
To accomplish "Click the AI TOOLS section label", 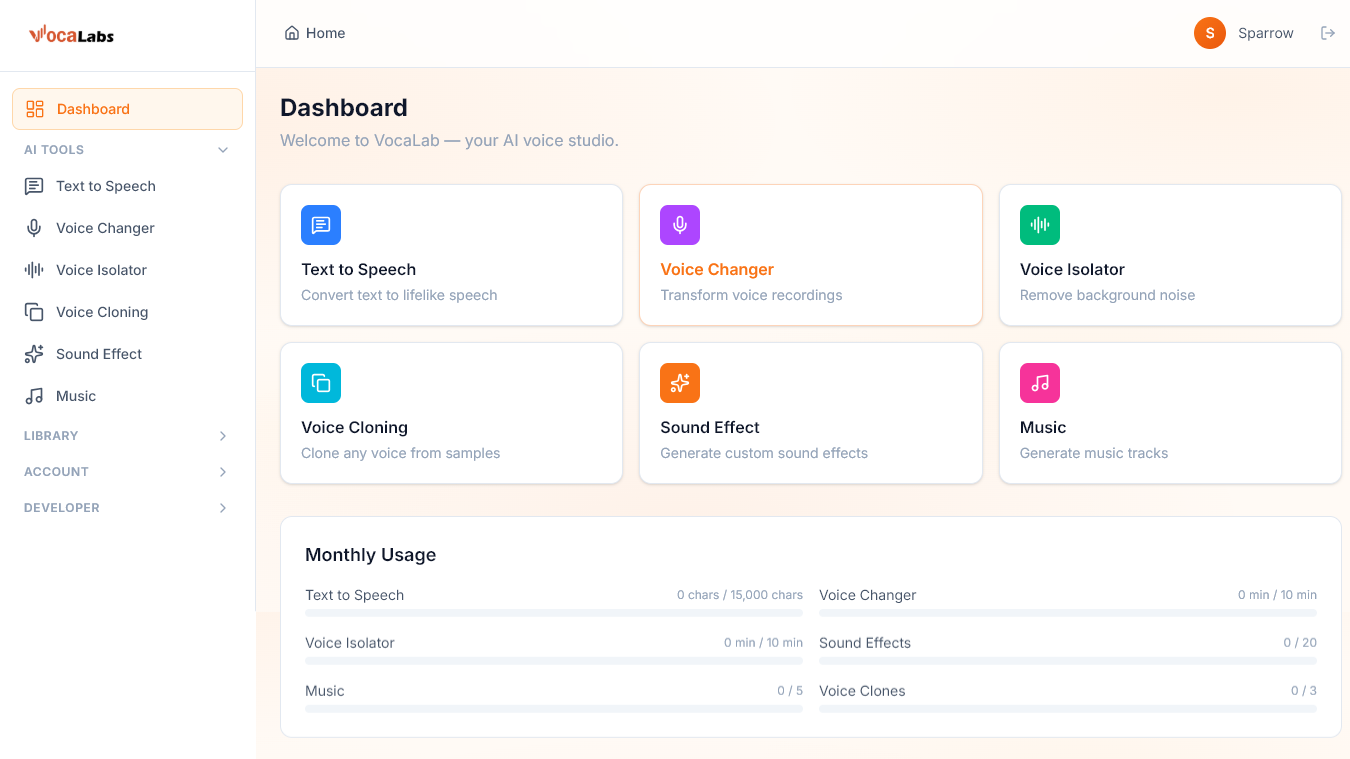I will [54, 150].
